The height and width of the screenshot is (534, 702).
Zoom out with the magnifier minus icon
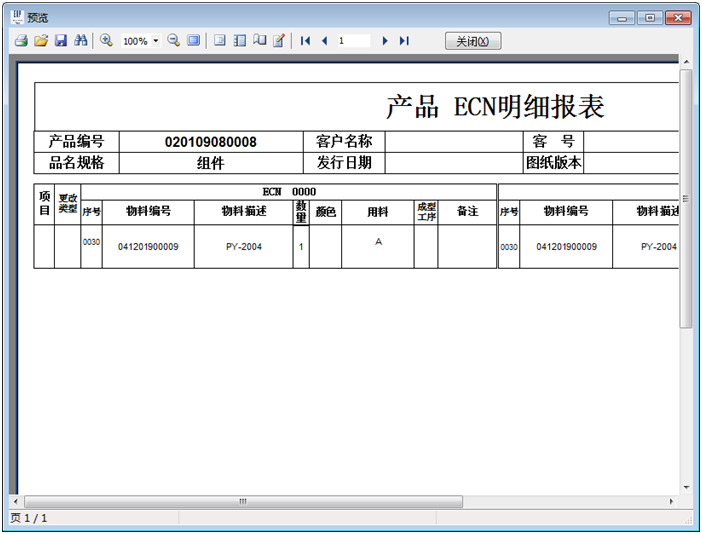click(x=173, y=41)
